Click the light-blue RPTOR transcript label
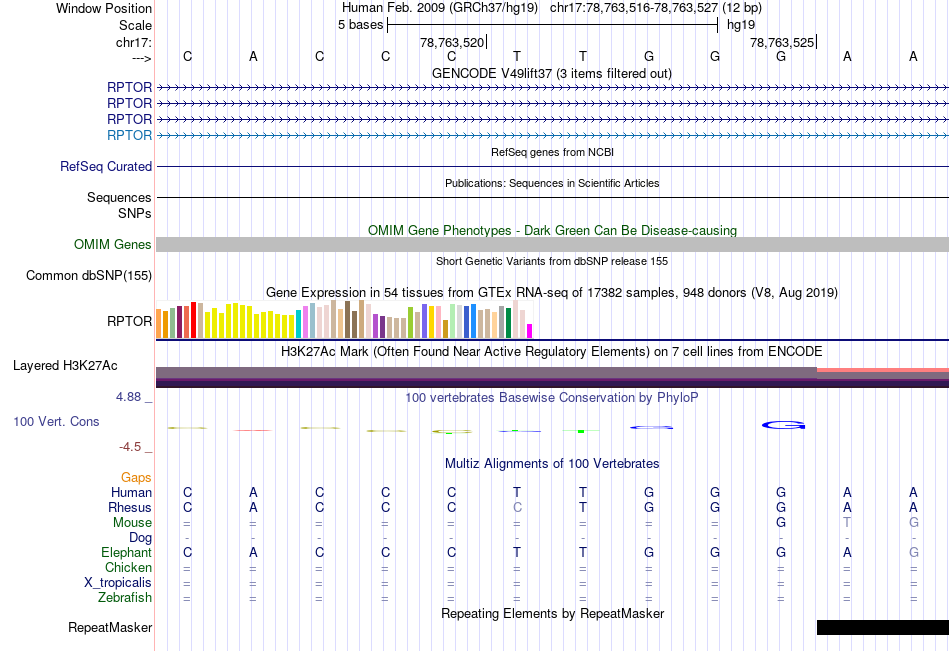Image resolution: width=950 pixels, height=651 pixels. tap(129, 135)
